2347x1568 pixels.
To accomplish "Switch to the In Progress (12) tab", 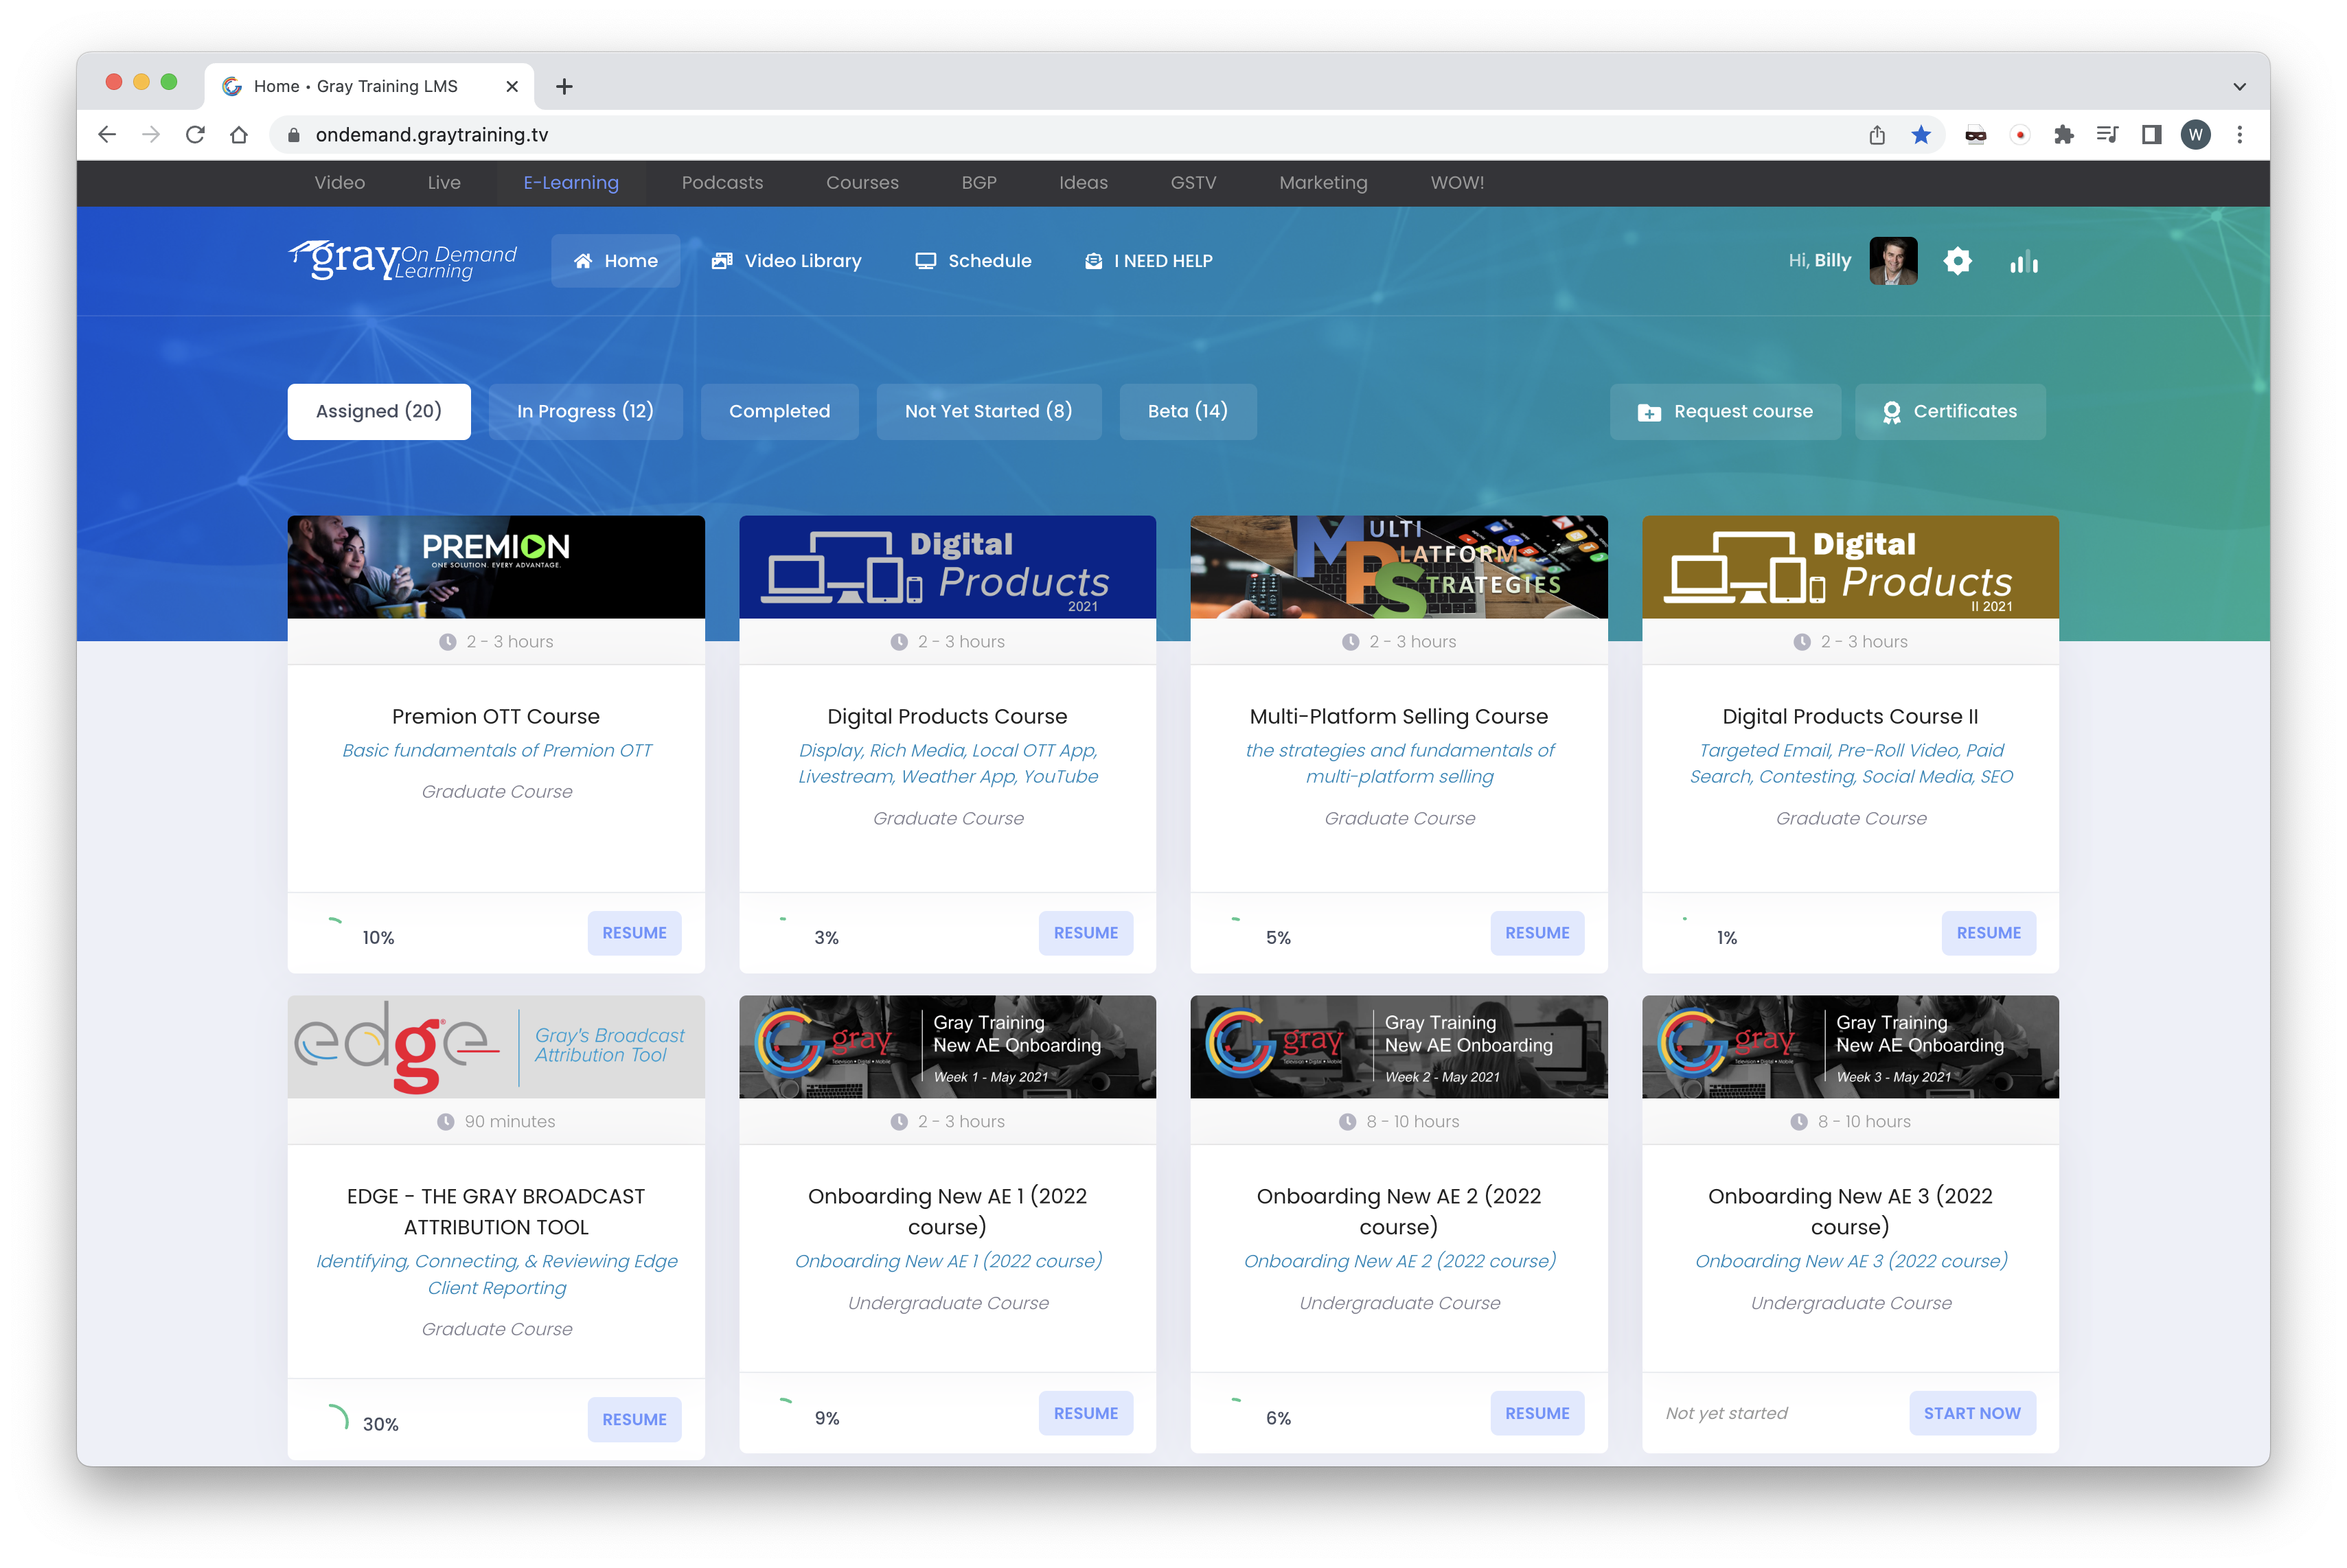I will click(x=585, y=412).
